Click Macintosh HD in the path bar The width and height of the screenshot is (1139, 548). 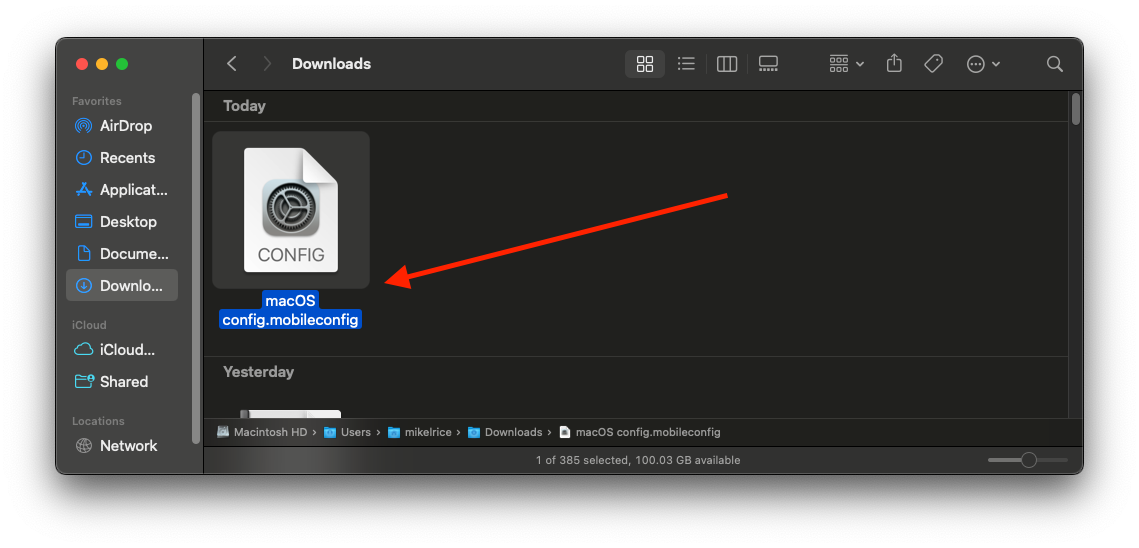point(262,432)
